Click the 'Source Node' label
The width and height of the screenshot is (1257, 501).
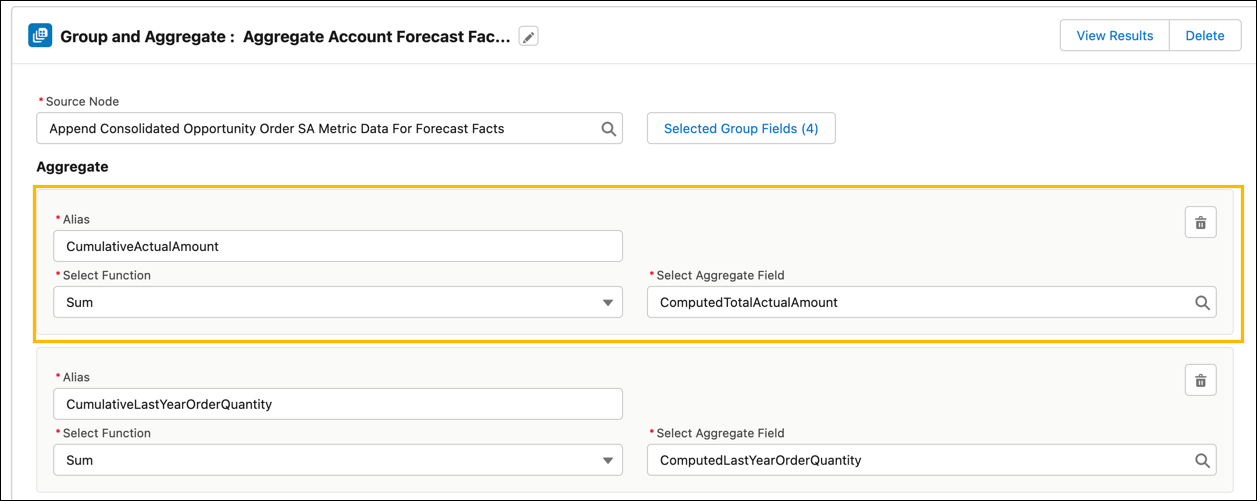pos(82,102)
